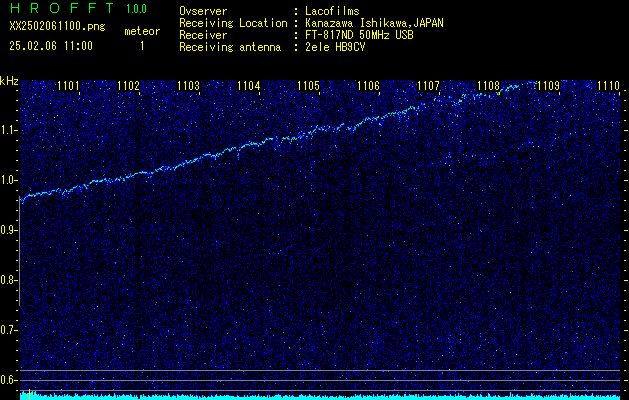Click the 1107 time marker

tap(428, 85)
